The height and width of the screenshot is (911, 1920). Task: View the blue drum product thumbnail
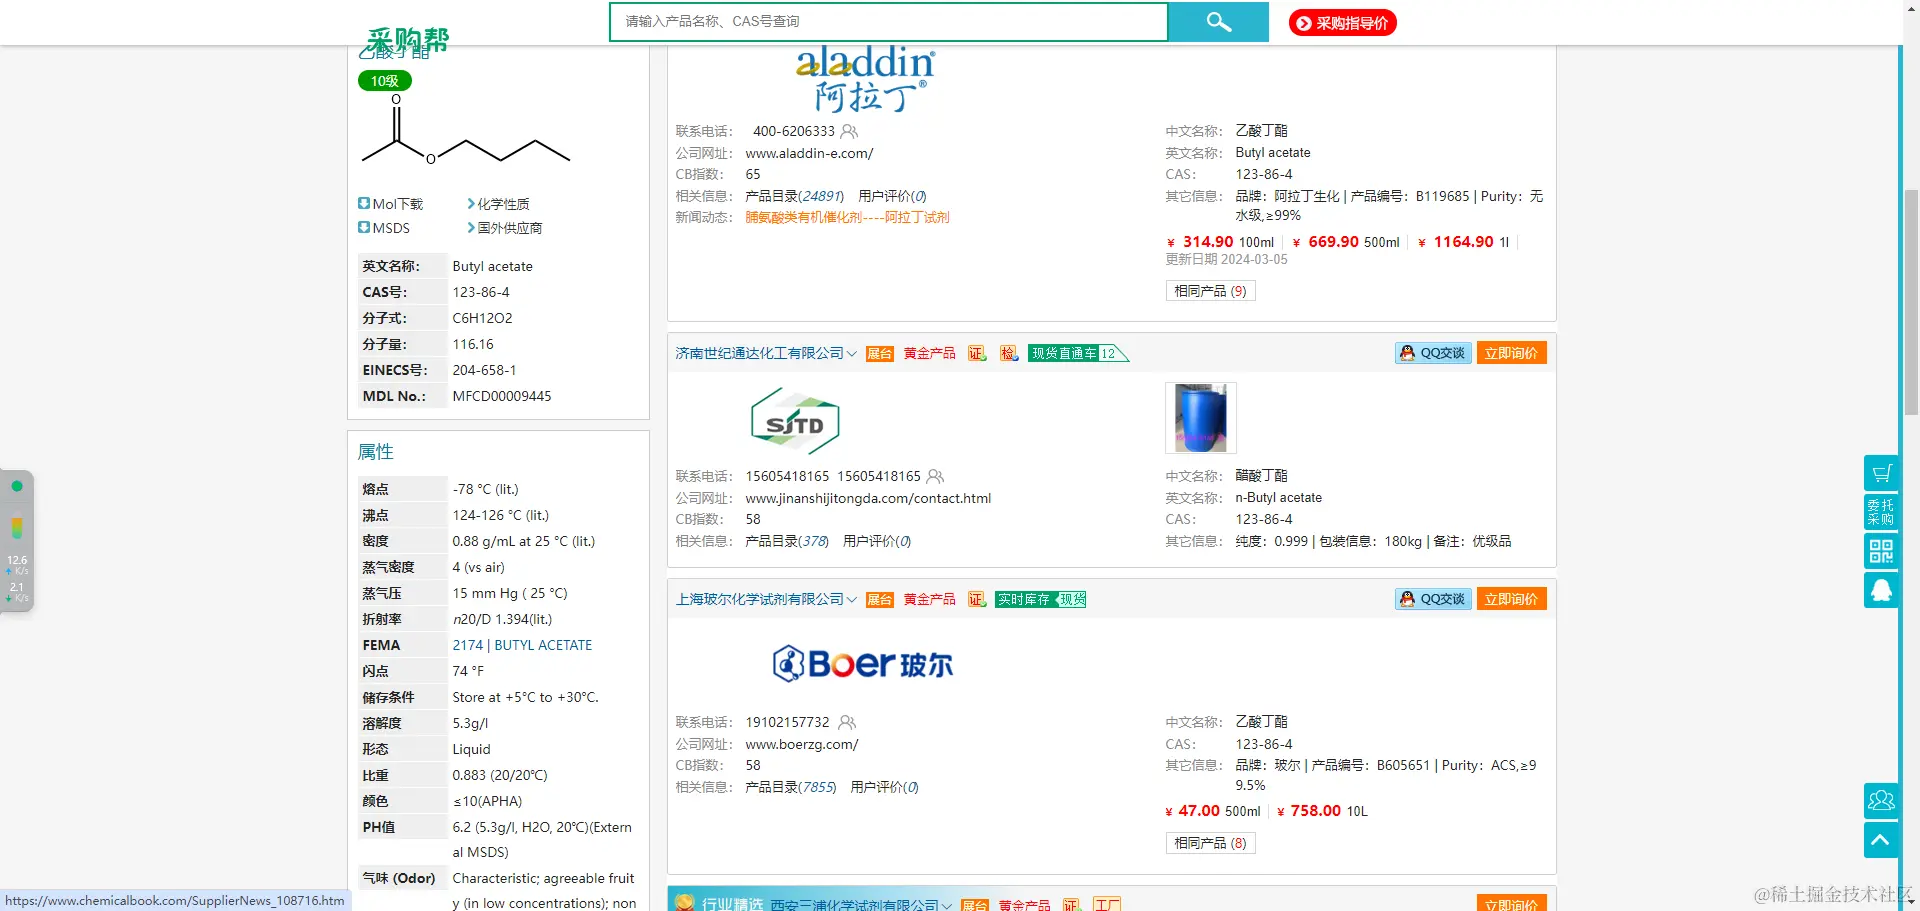[1201, 418]
